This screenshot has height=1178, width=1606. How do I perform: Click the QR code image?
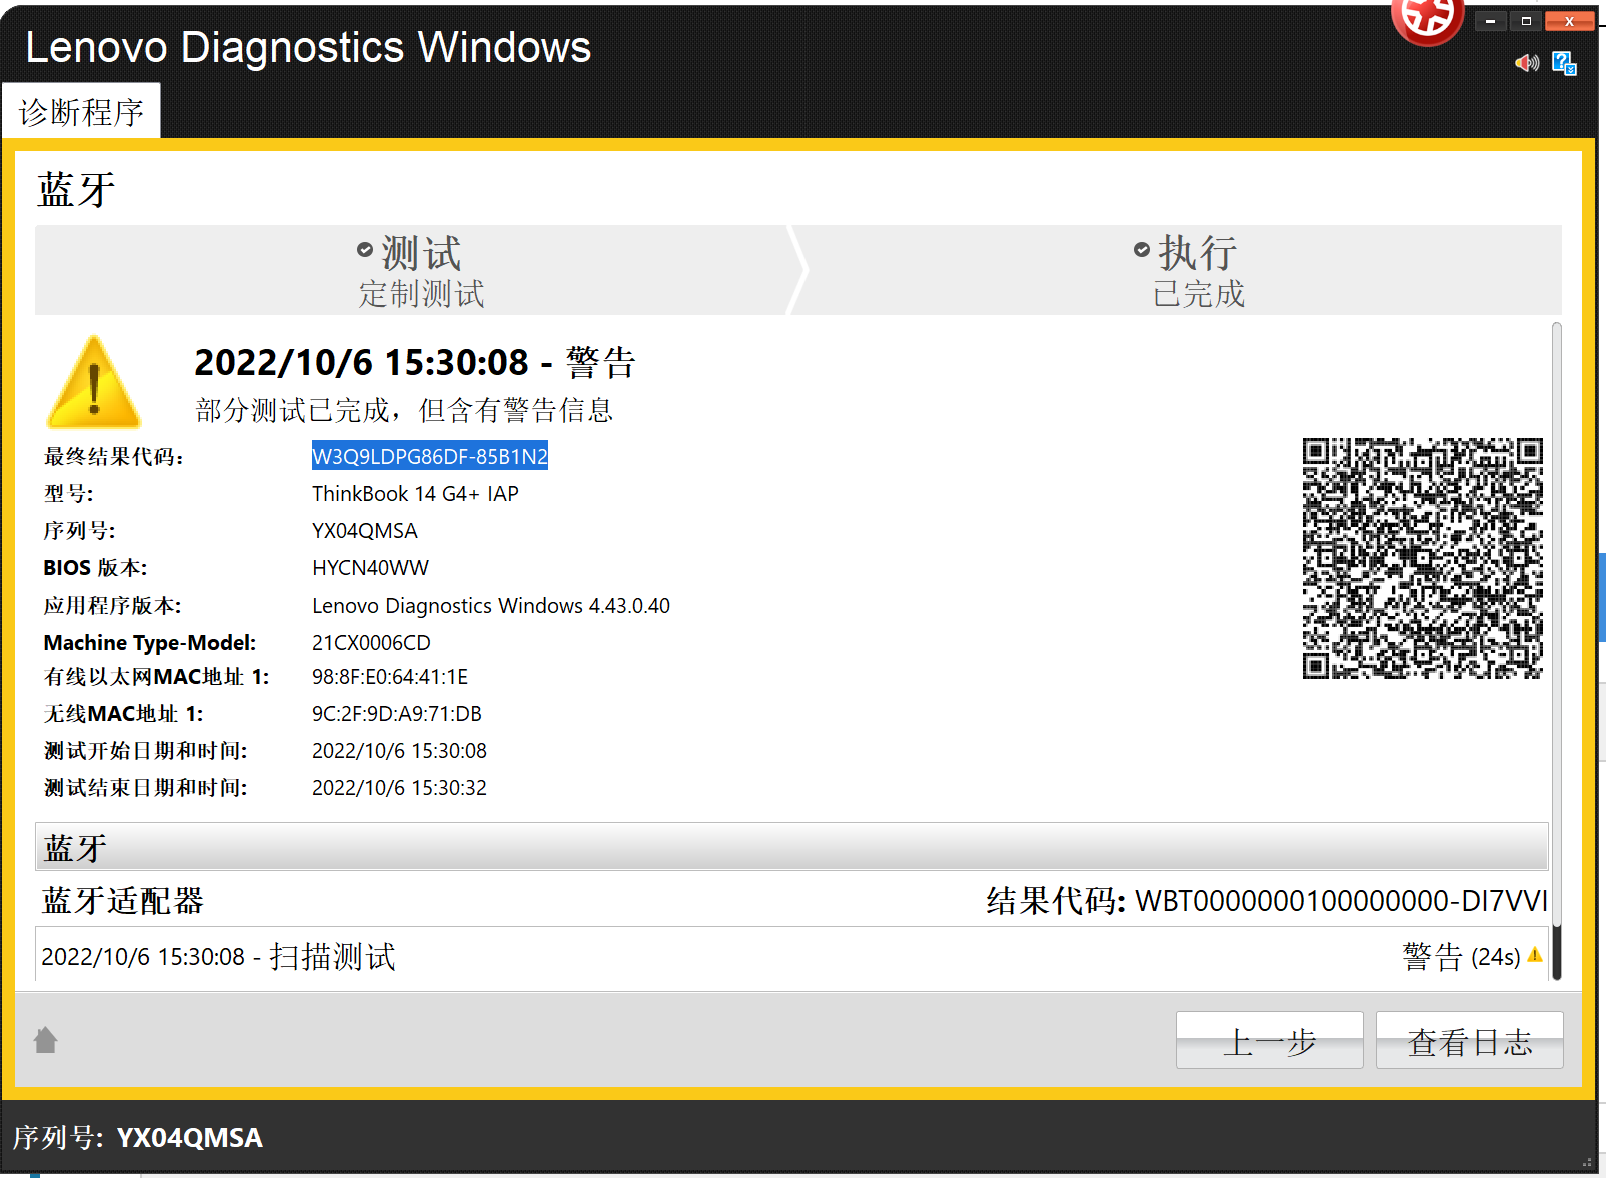(1422, 558)
